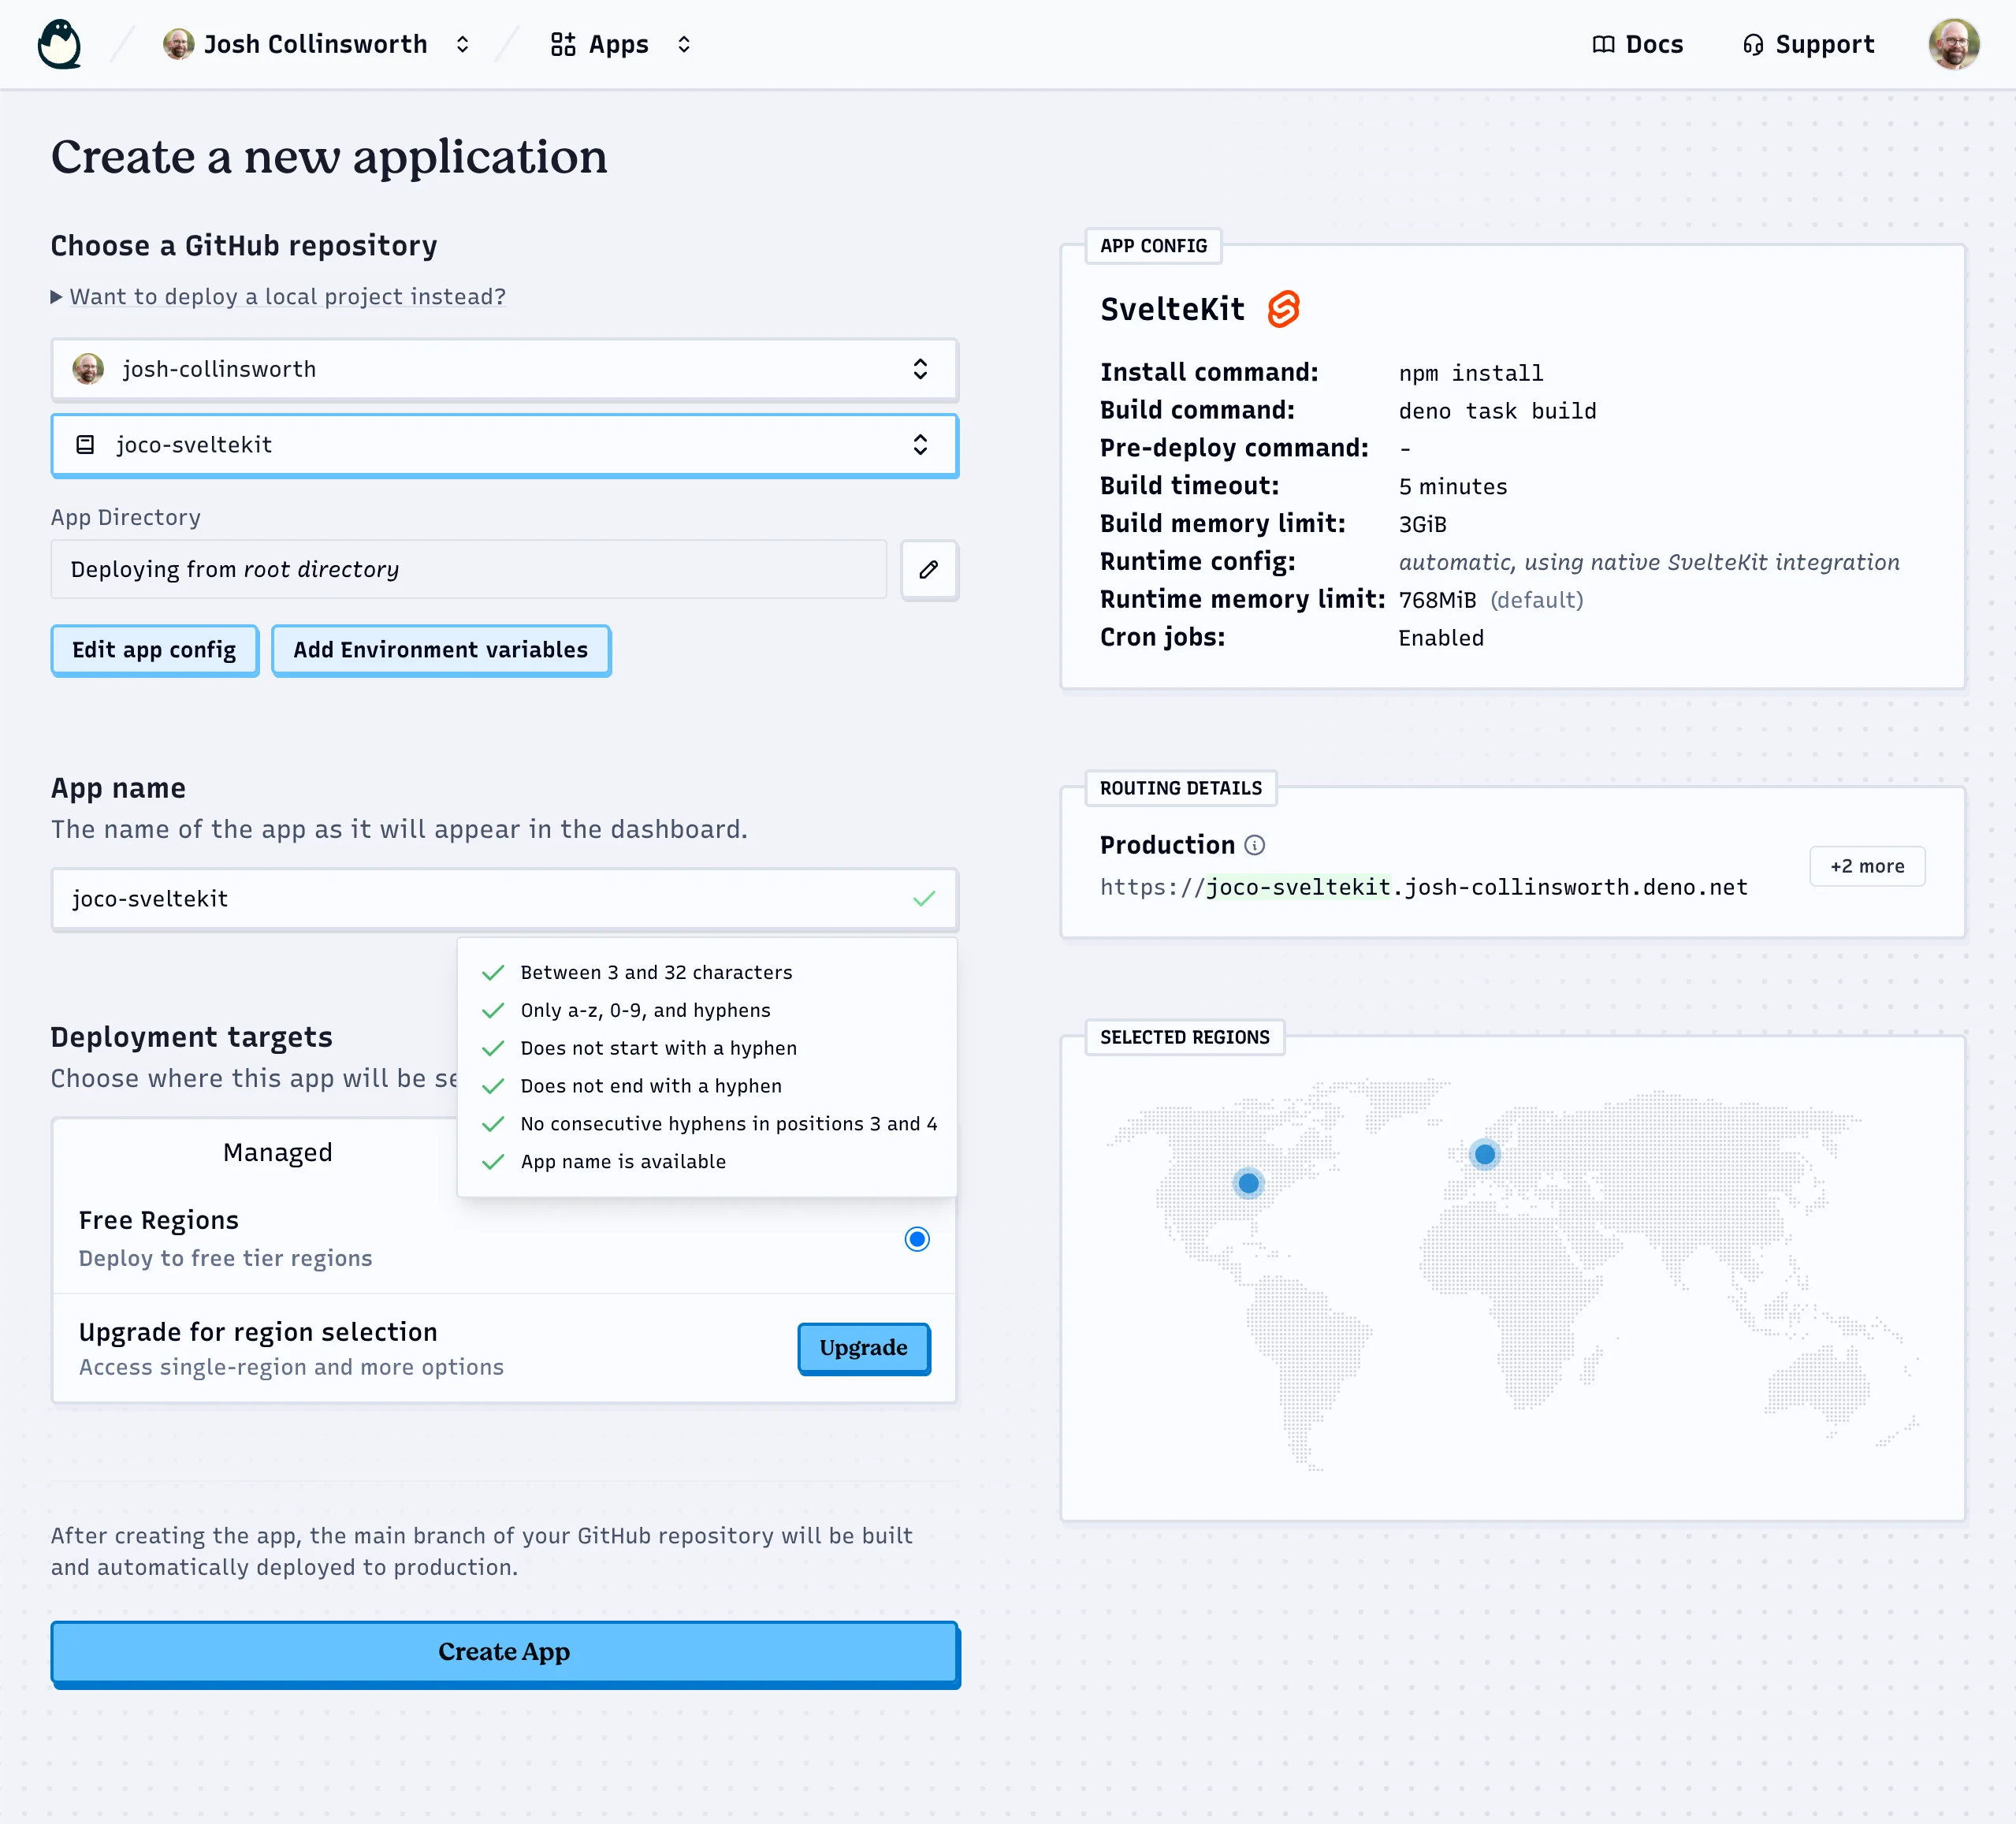Click the North America region dot on map
The image size is (2016, 1824).
coord(1248,1184)
